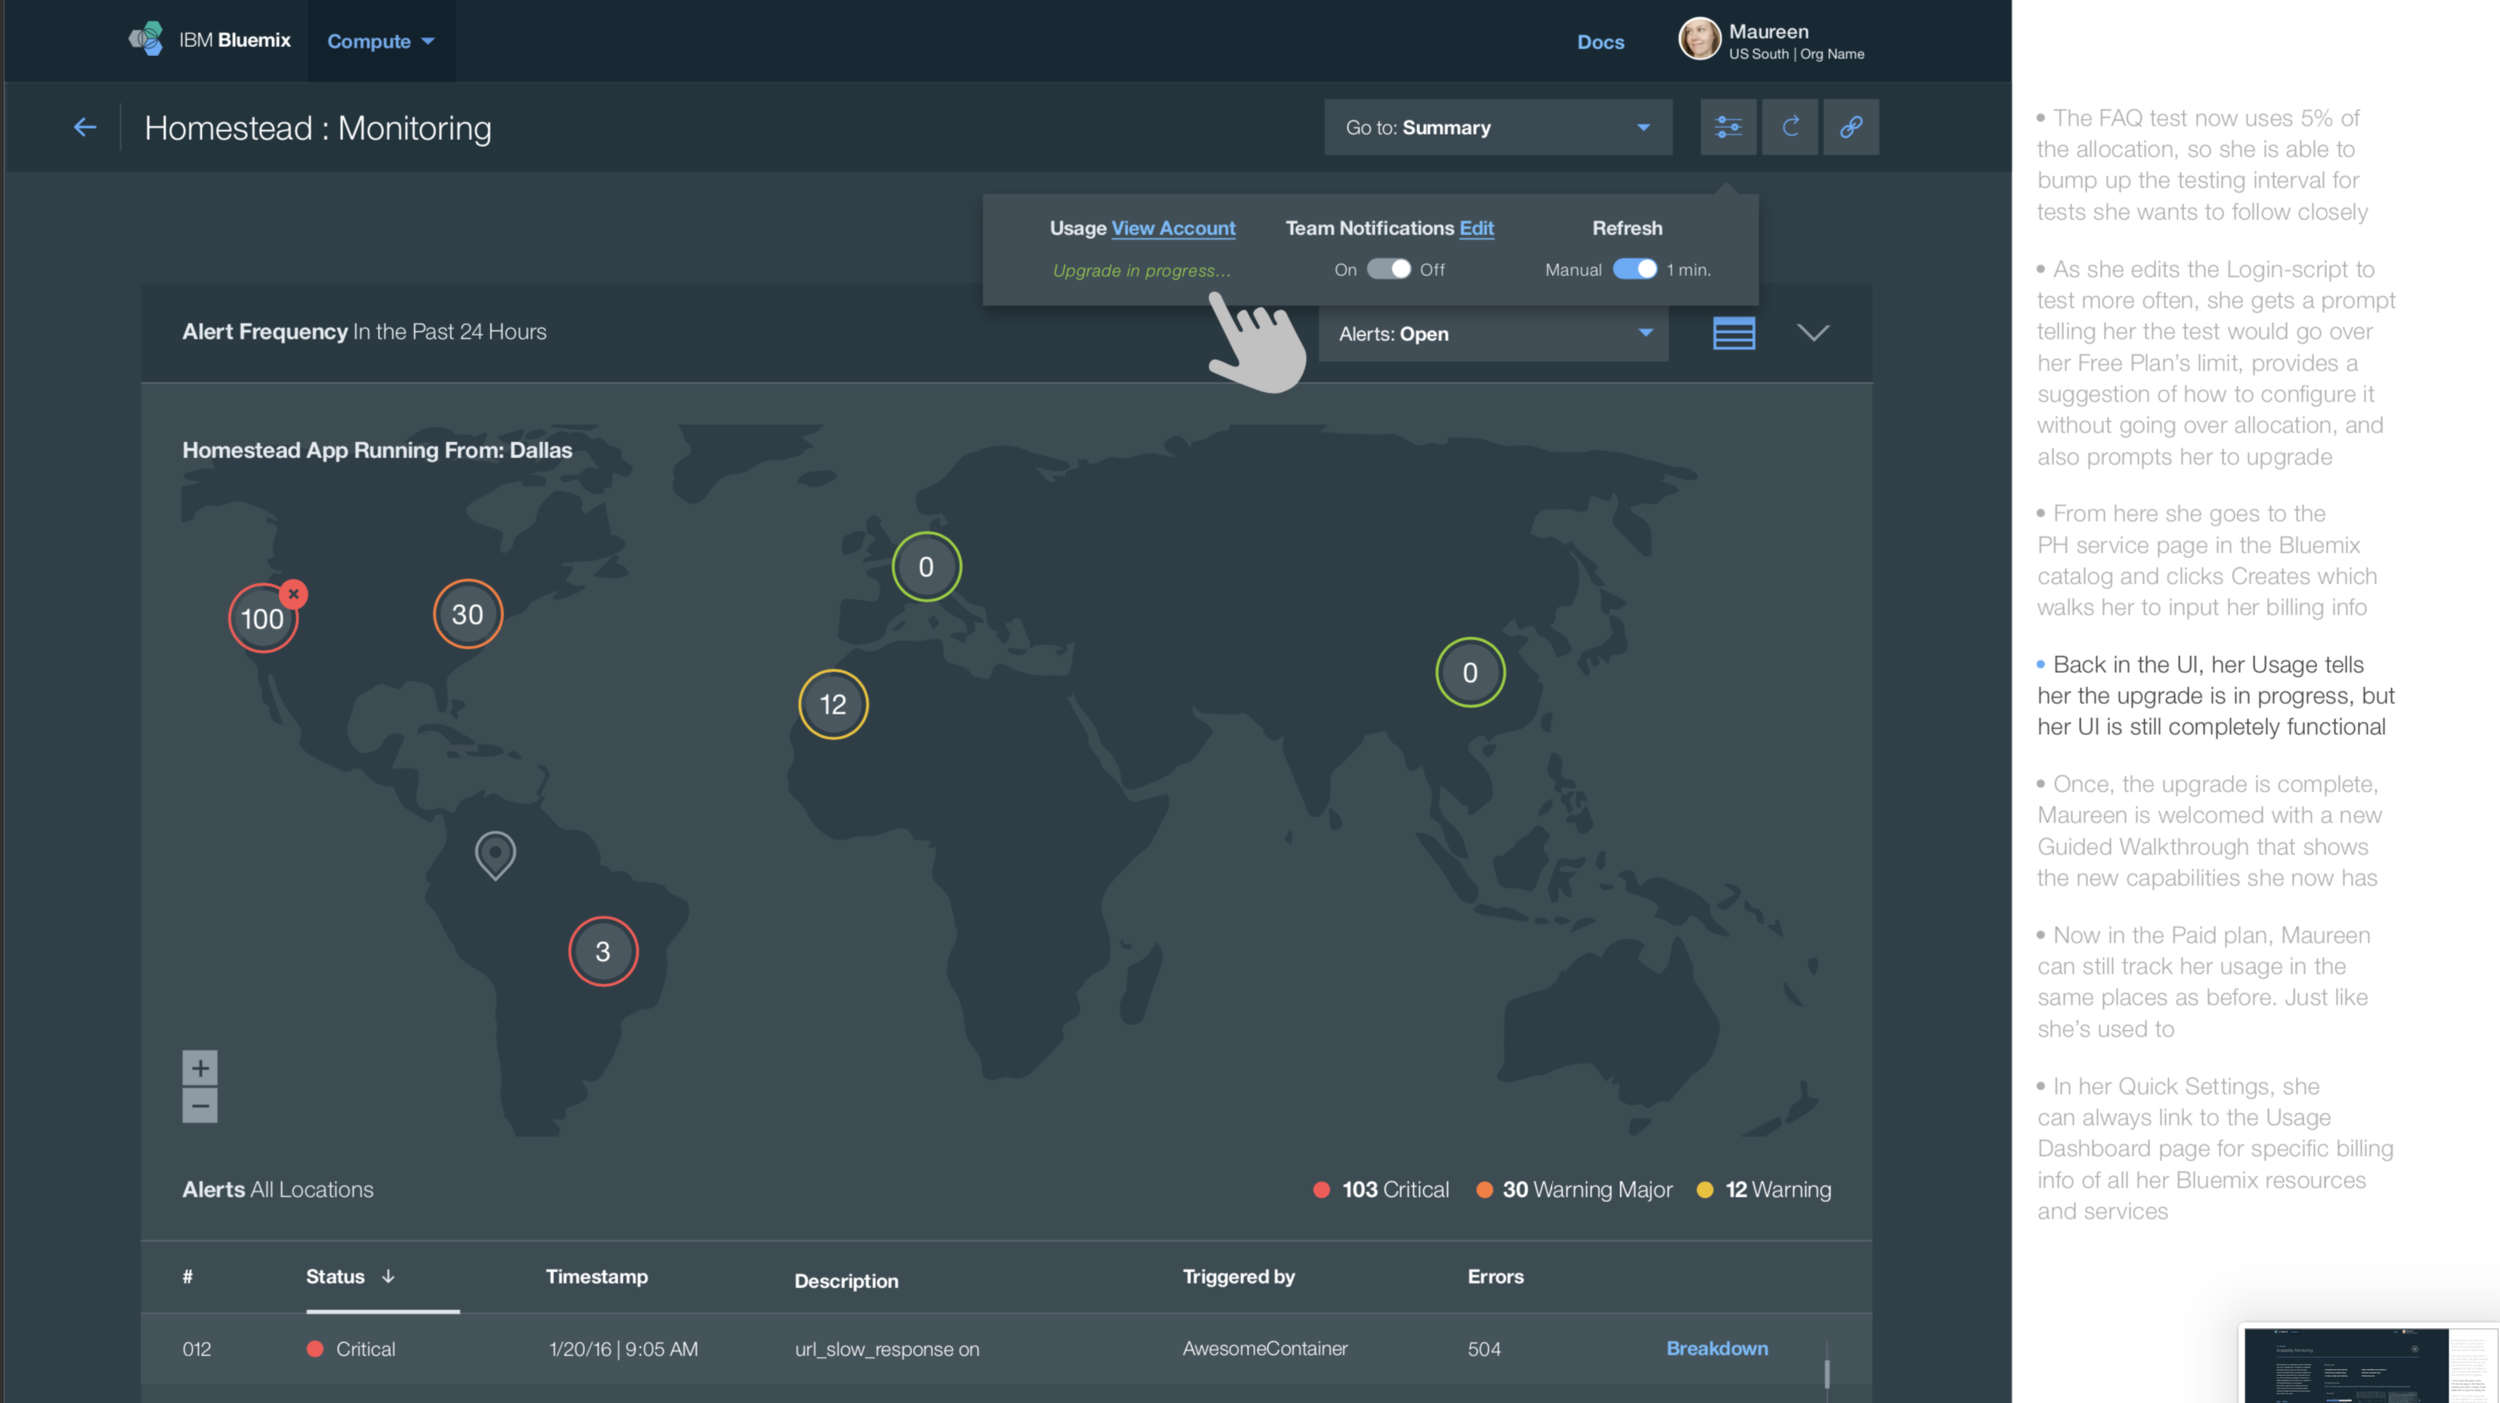2500x1403 pixels.
Task: Open the Go to: Summary dropdown
Action: tap(1497, 127)
